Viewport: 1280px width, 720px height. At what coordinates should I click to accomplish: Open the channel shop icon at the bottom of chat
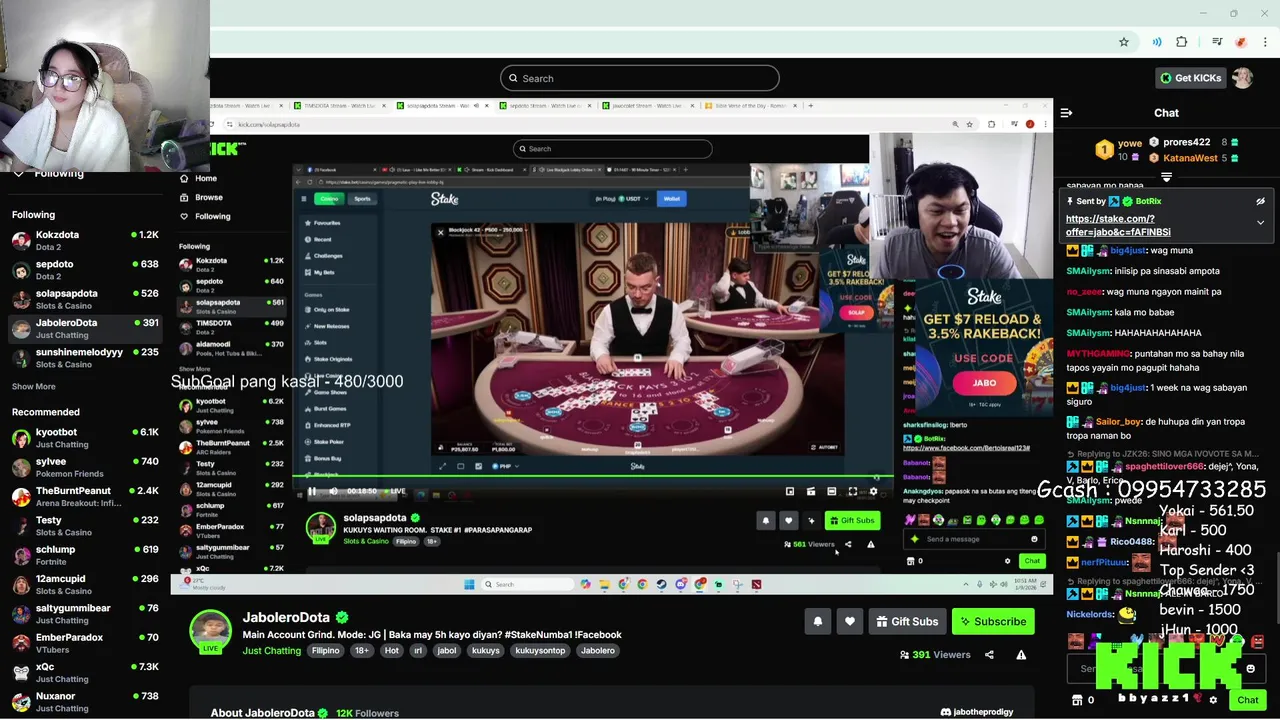click(1077, 700)
